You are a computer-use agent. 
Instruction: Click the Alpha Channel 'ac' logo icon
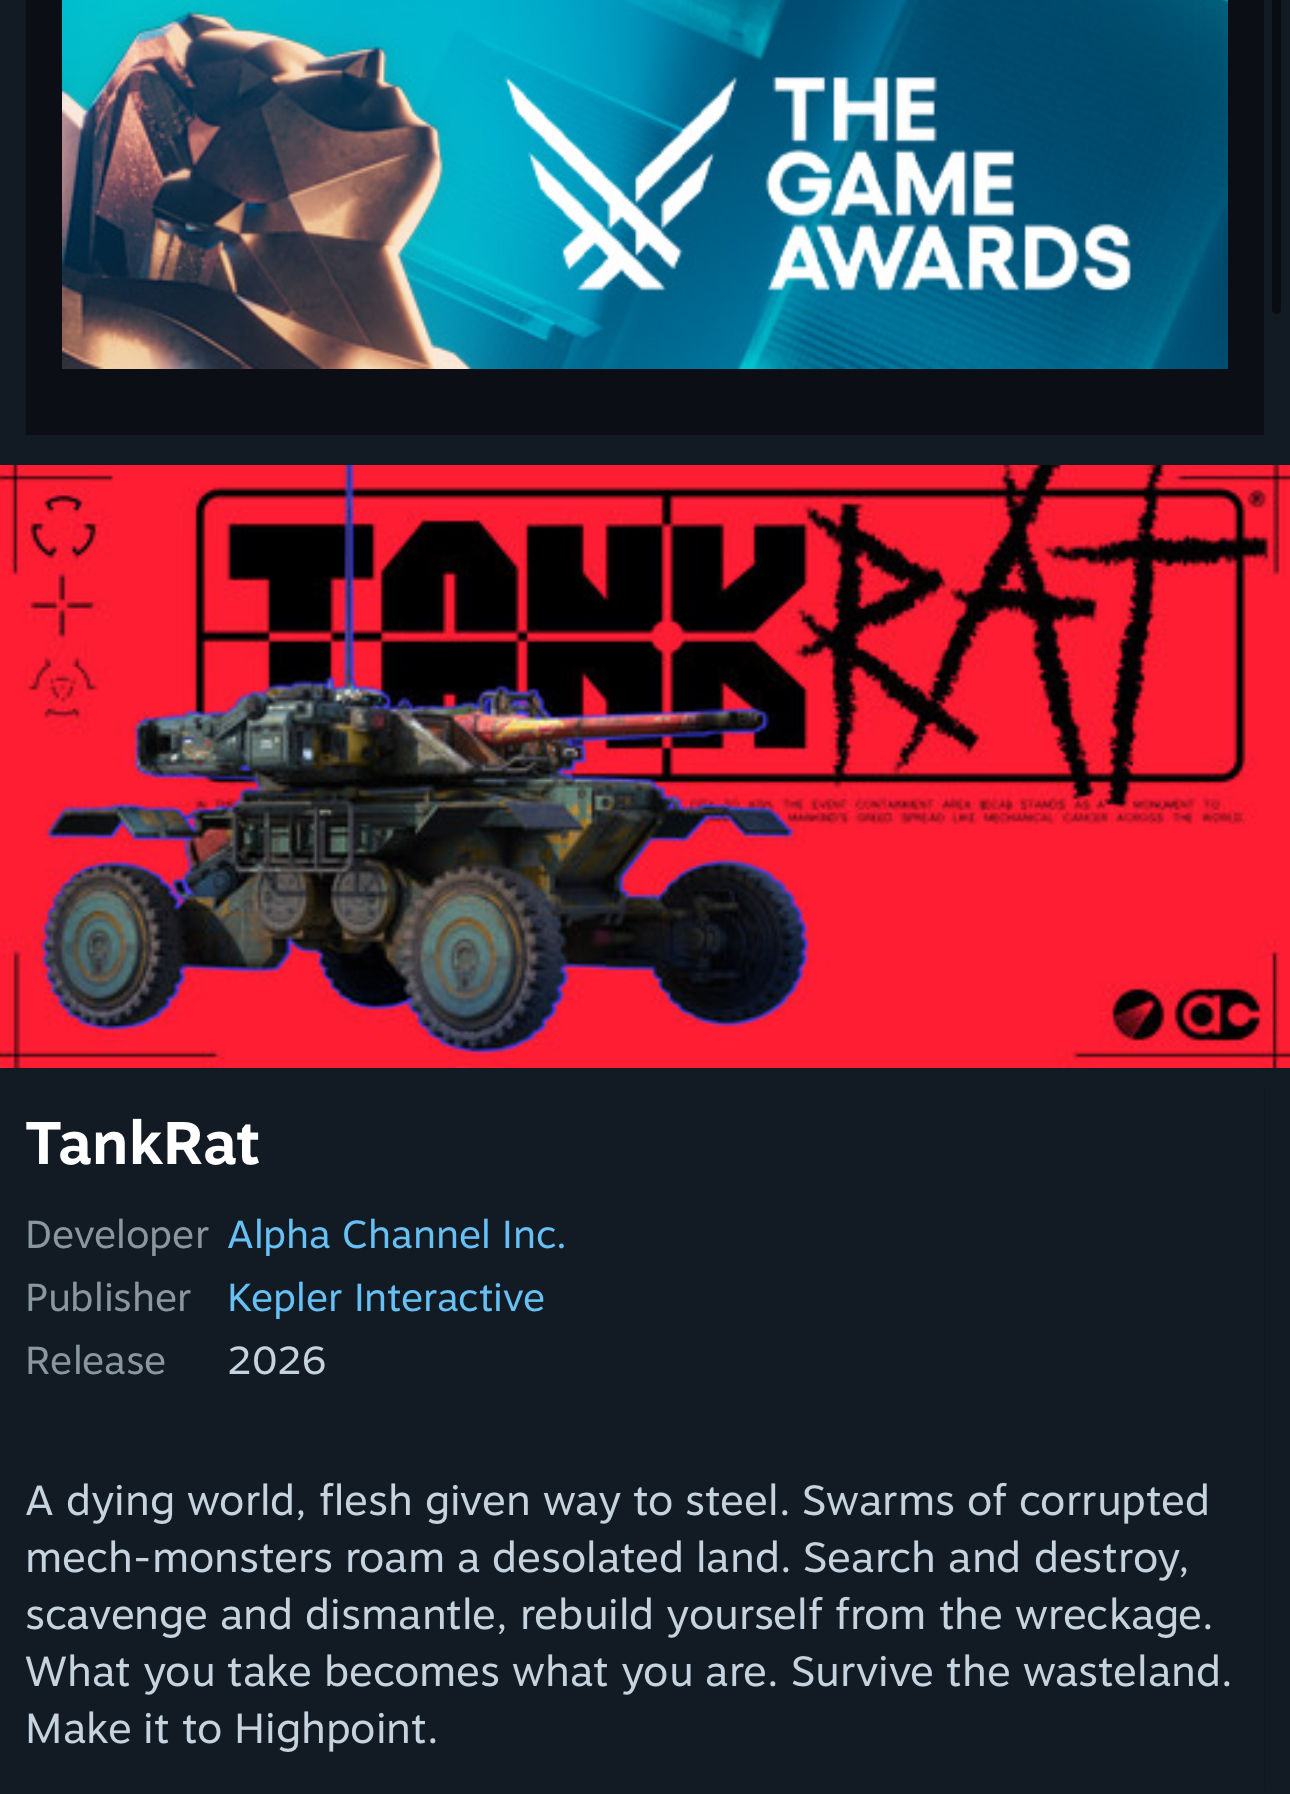click(1217, 1015)
